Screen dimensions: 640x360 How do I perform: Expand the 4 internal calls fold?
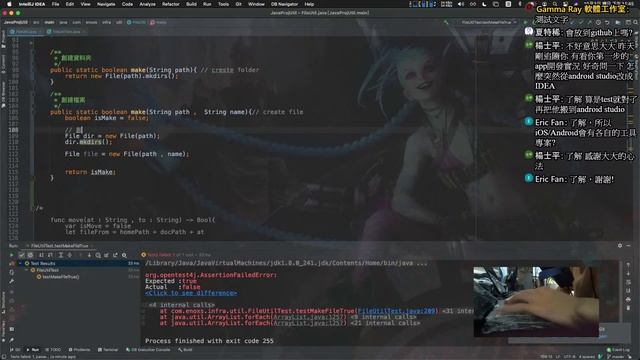[x=182, y=305]
